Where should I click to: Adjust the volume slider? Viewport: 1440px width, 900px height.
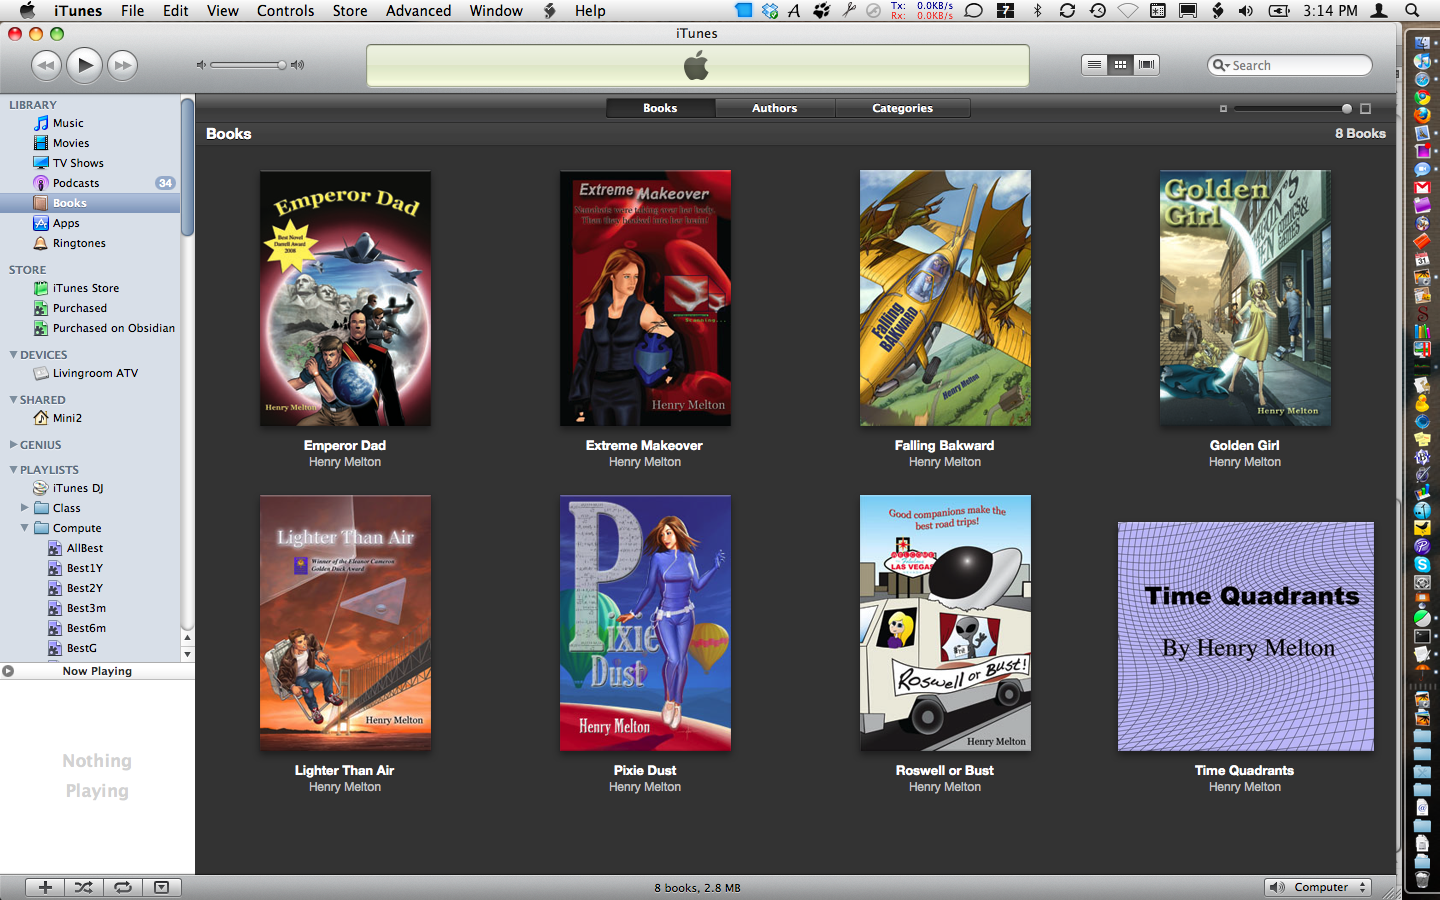click(249, 65)
